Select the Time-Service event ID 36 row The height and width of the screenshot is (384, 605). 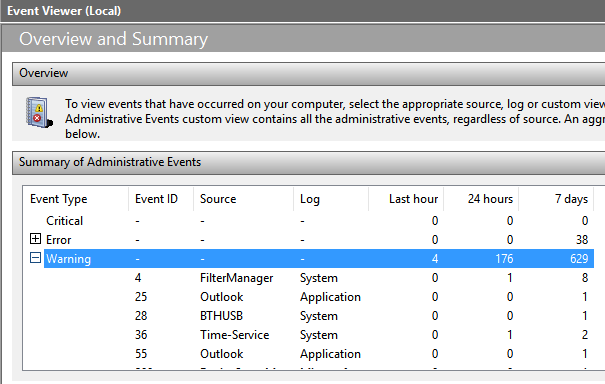[308, 335]
